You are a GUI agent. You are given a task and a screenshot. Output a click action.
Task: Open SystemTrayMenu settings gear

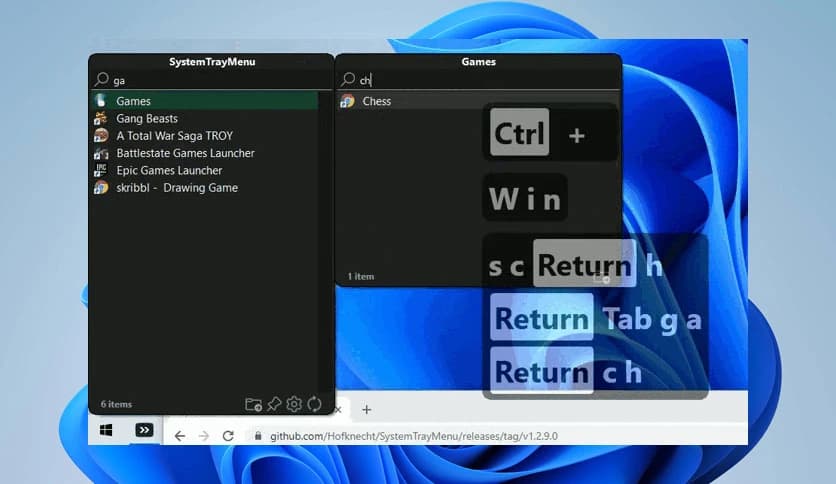pyautogui.click(x=294, y=404)
